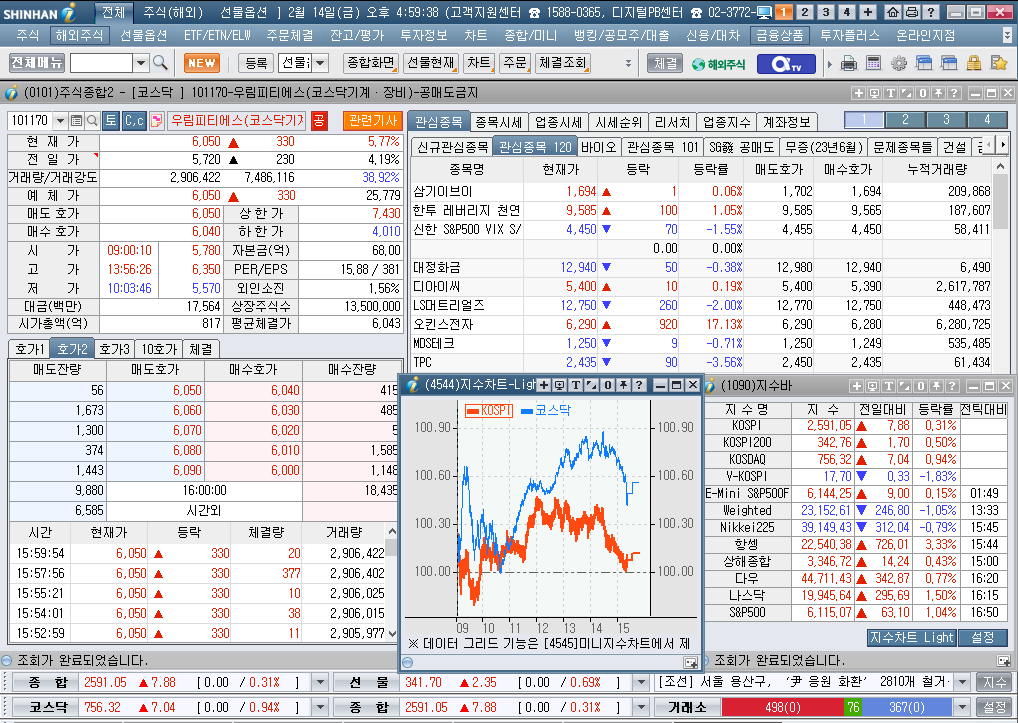Screen dimensions: 1018x723
Task: Click the star favorites icon in toolbar
Action: [999, 63]
